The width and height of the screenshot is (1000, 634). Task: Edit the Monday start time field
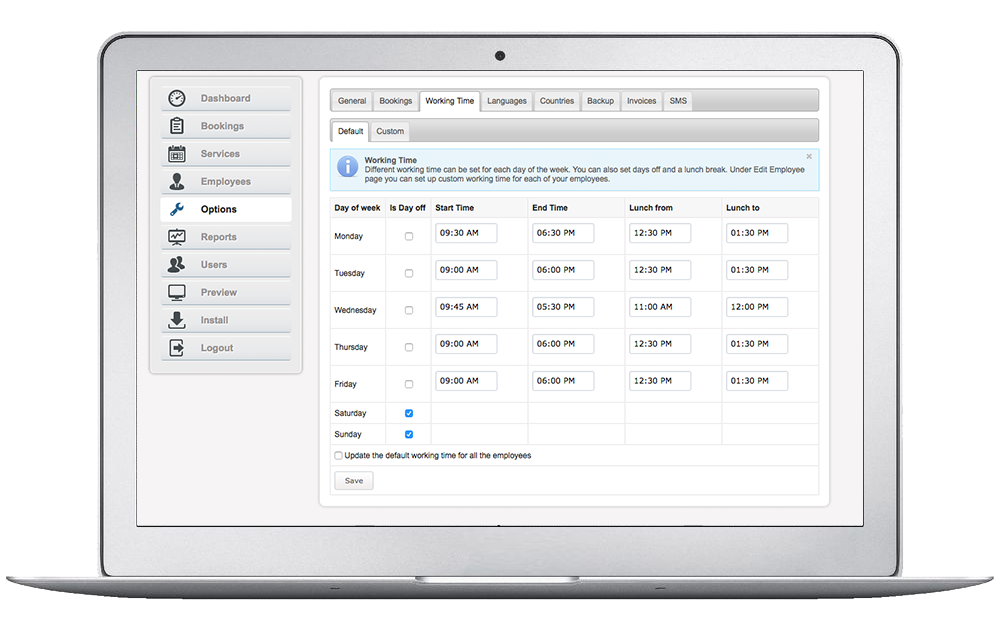[466, 233]
